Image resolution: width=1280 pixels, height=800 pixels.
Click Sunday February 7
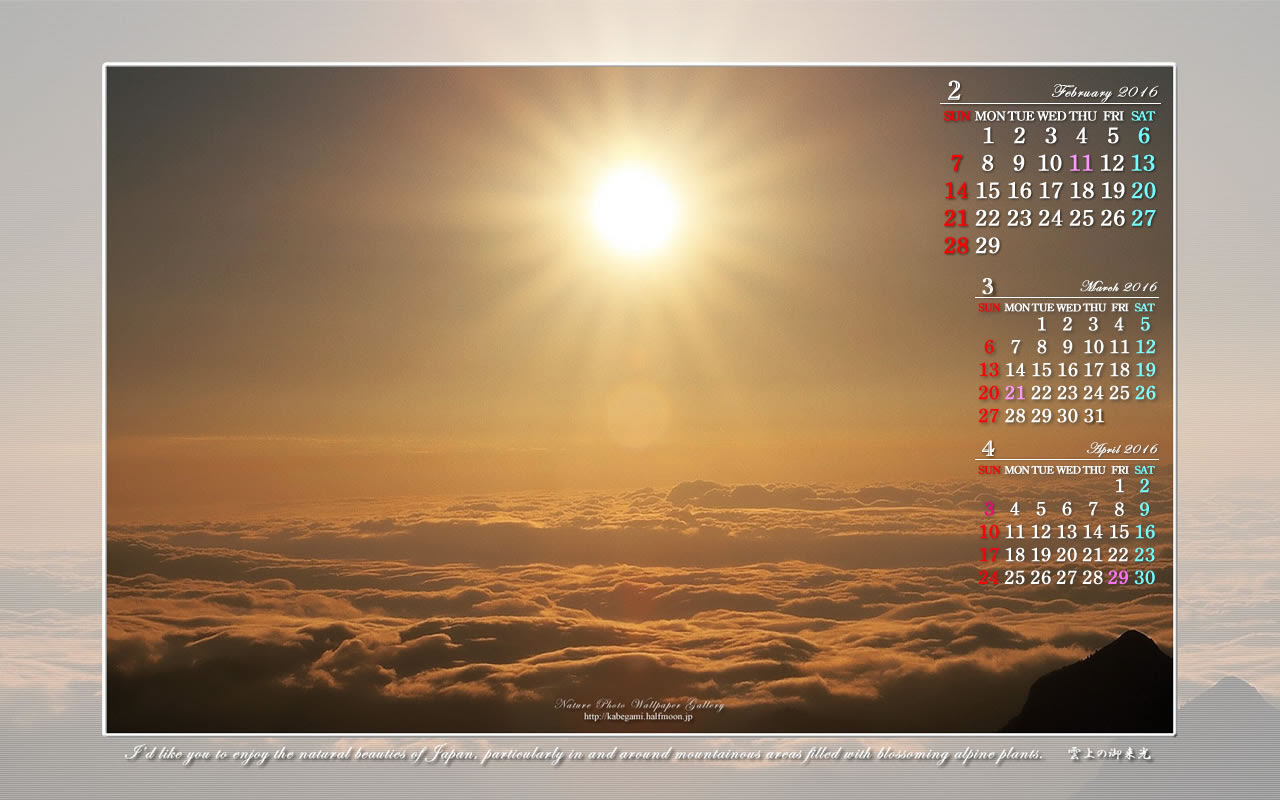point(957,163)
